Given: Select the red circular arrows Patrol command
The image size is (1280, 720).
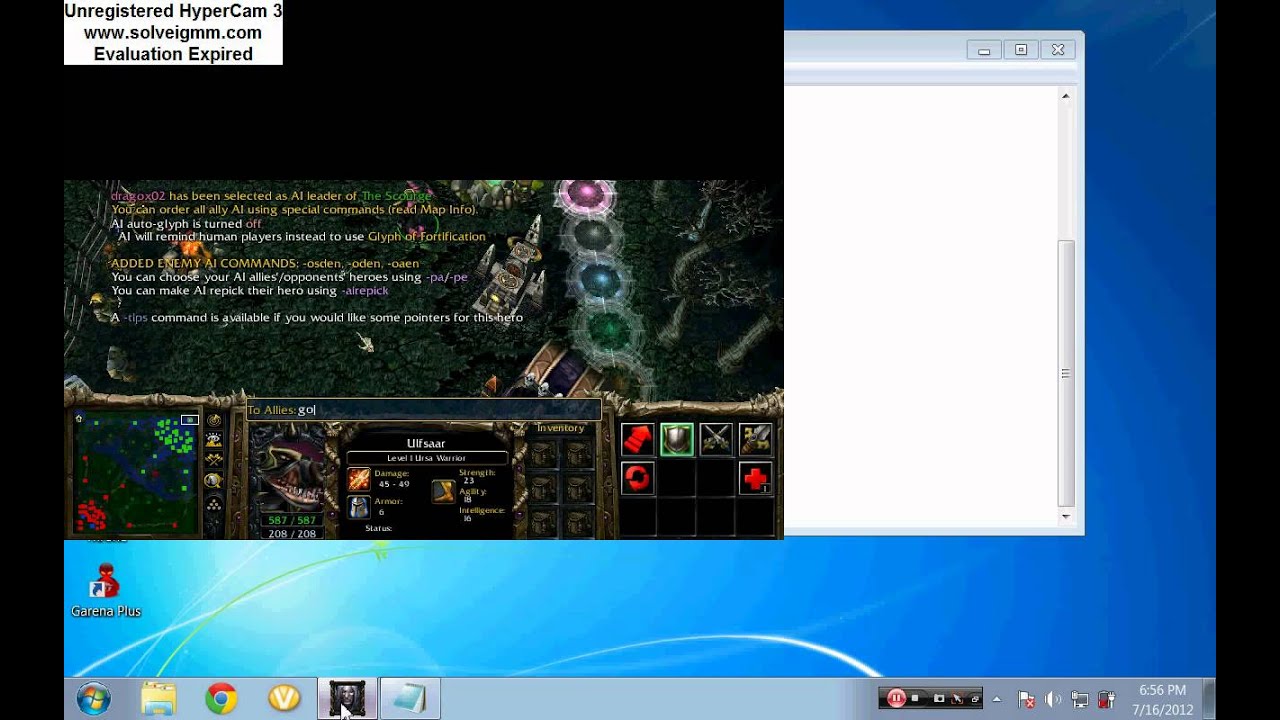Looking at the screenshot, I should tap(638, 478).
